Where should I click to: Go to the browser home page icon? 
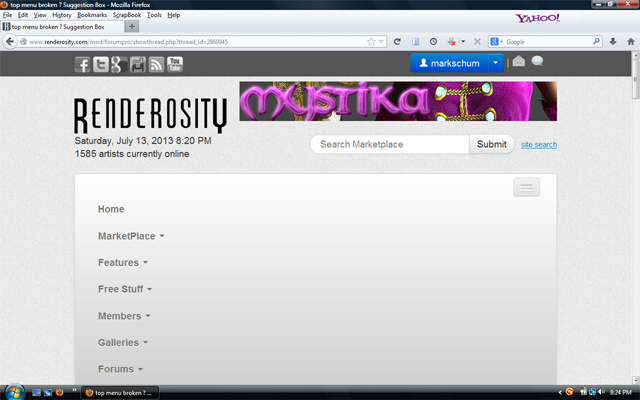[x=631, y=42]
